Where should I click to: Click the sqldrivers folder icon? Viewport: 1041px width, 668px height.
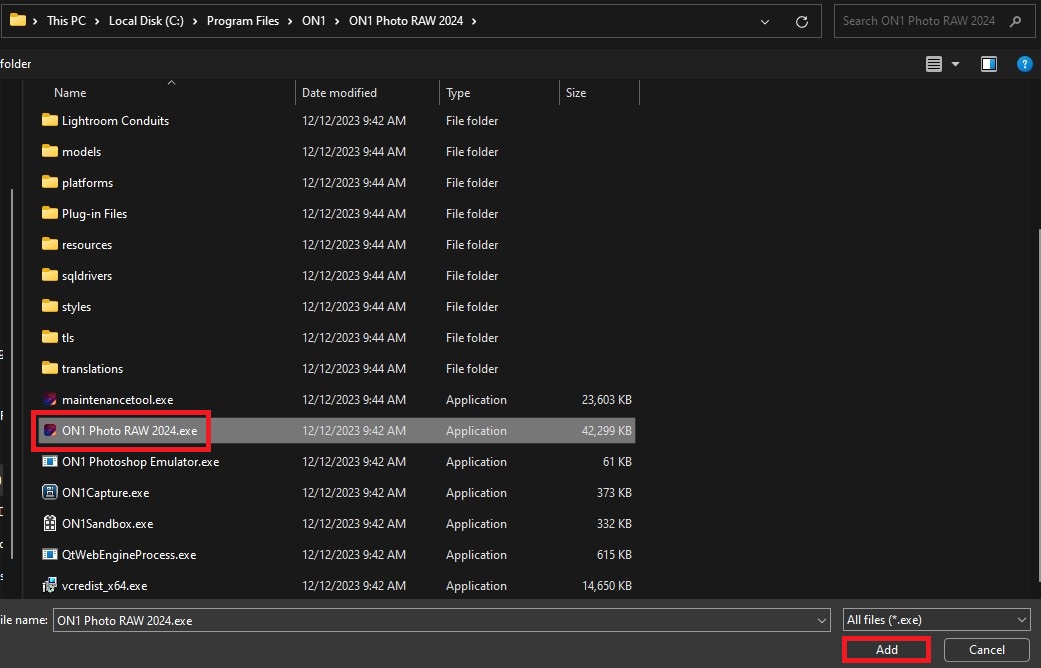tap(50, 275)
